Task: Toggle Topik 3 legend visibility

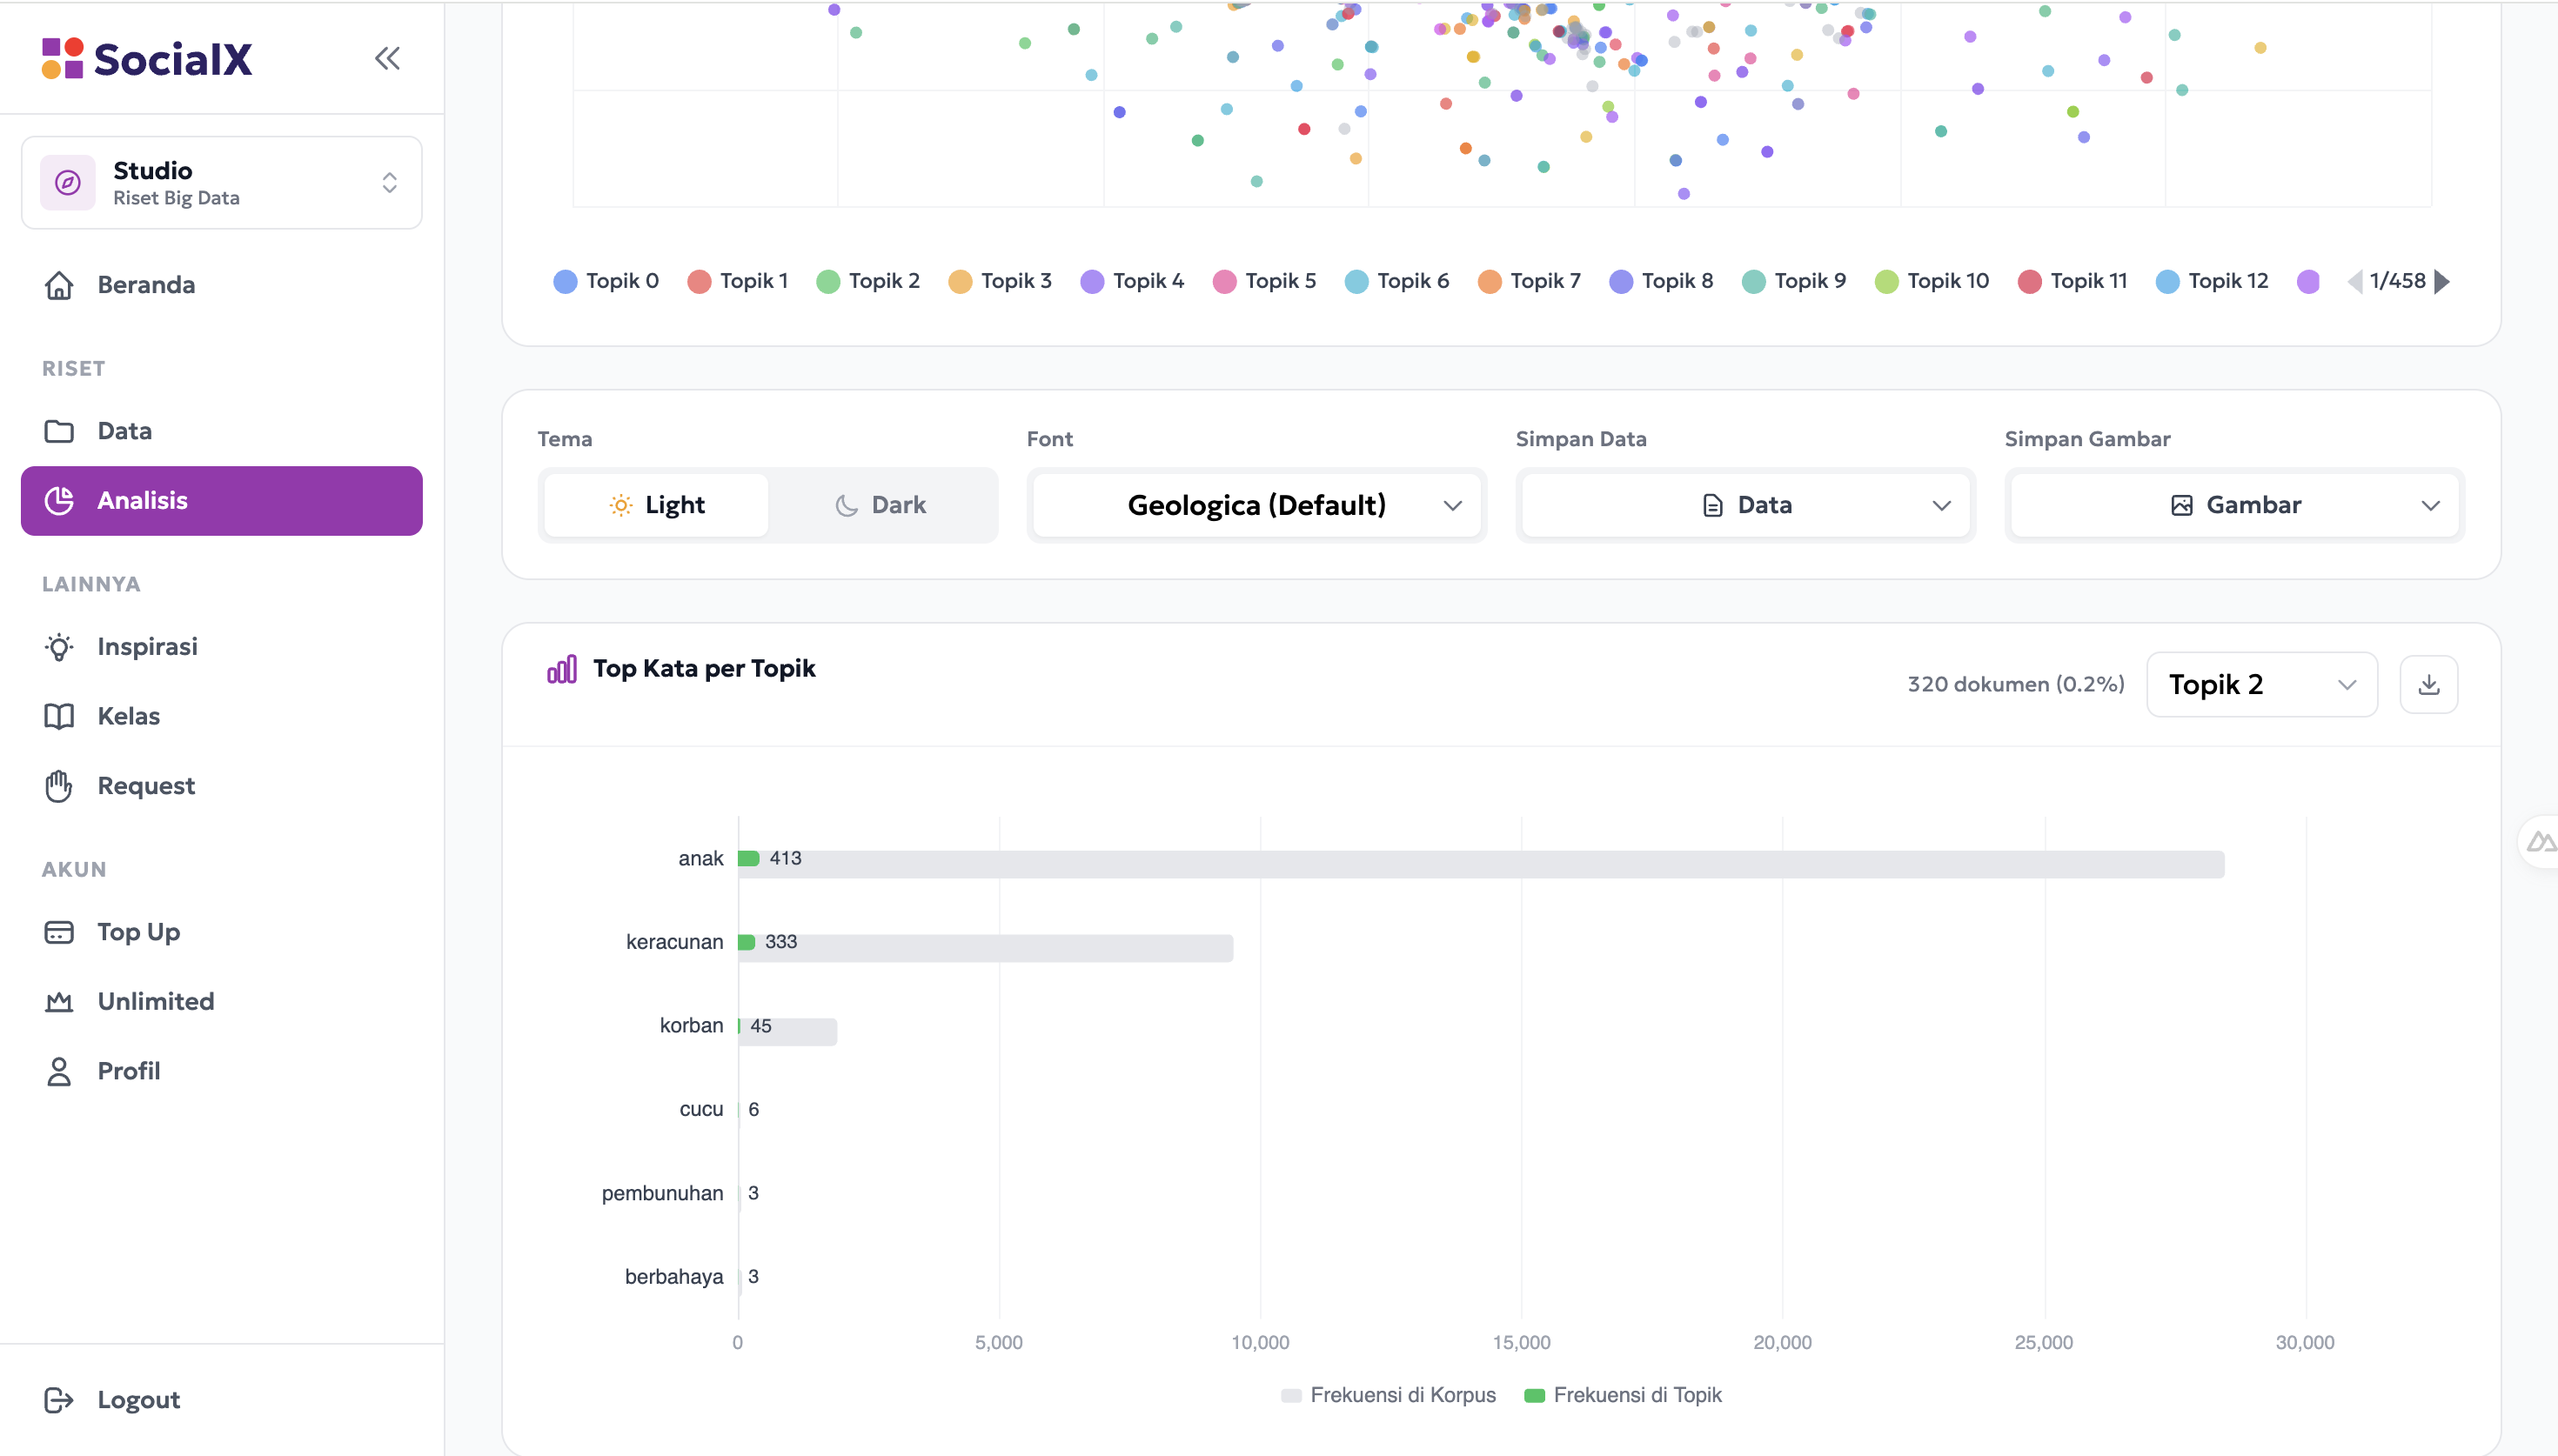Action: pyautogui.click(x=1000, y=281)
